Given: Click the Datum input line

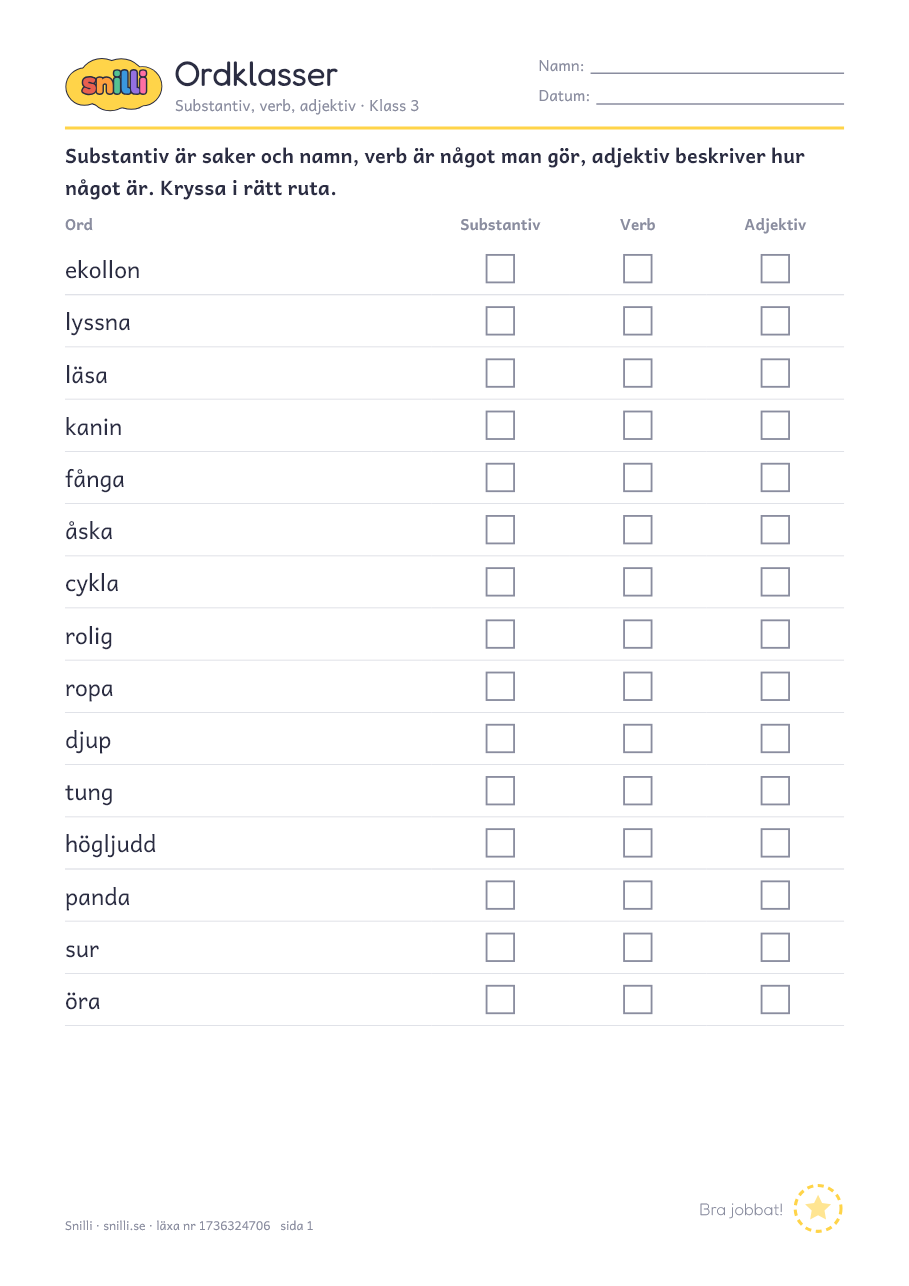Looking at the screenshot, I should (720, 102).
